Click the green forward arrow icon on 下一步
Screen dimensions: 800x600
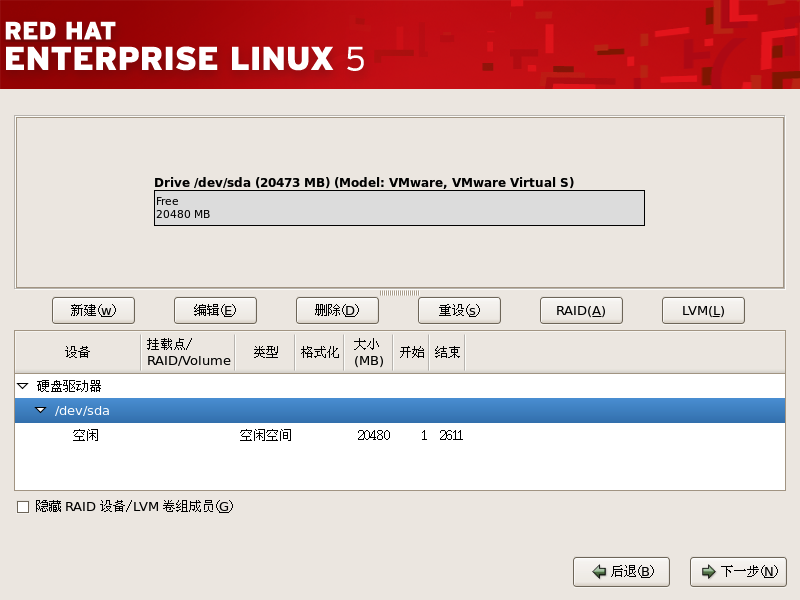pos(708,572)
